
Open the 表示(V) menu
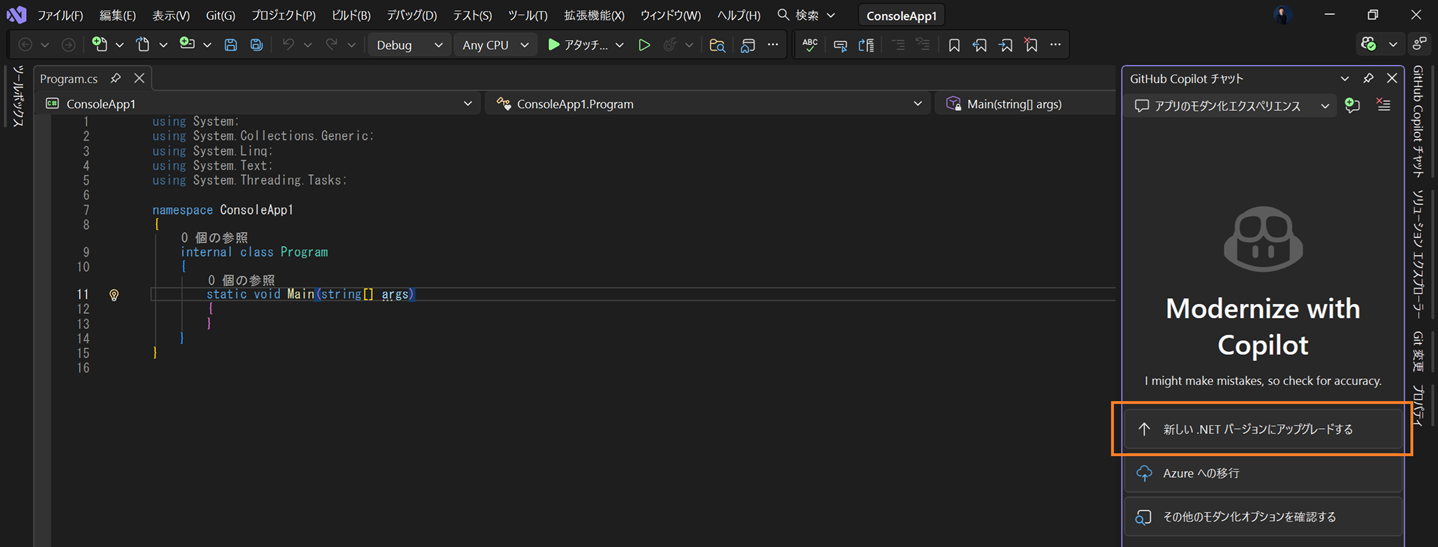click(x=171, y=15)
